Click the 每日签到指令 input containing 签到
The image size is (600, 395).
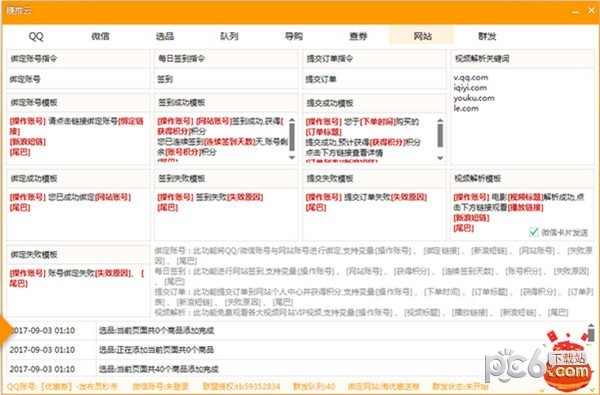[226, 79]
